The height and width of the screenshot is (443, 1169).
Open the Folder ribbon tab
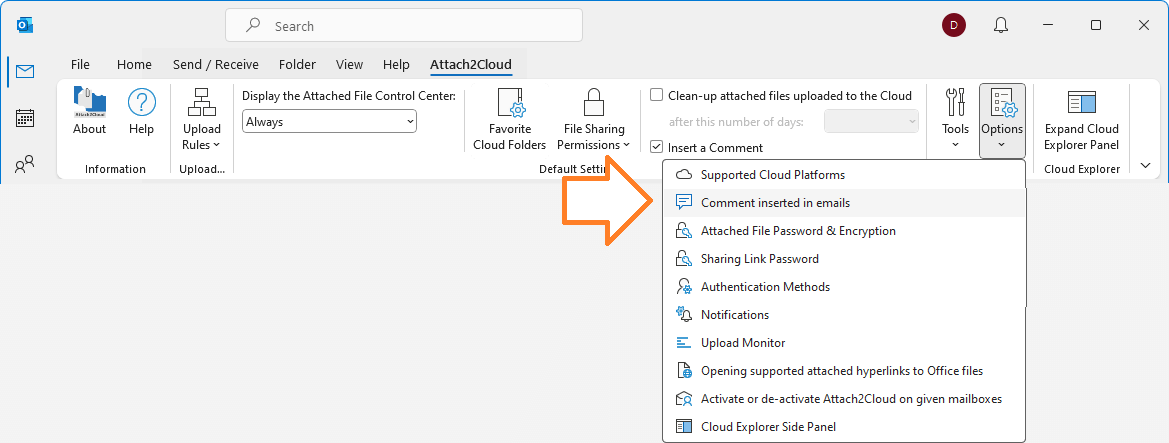coord(297,65)
